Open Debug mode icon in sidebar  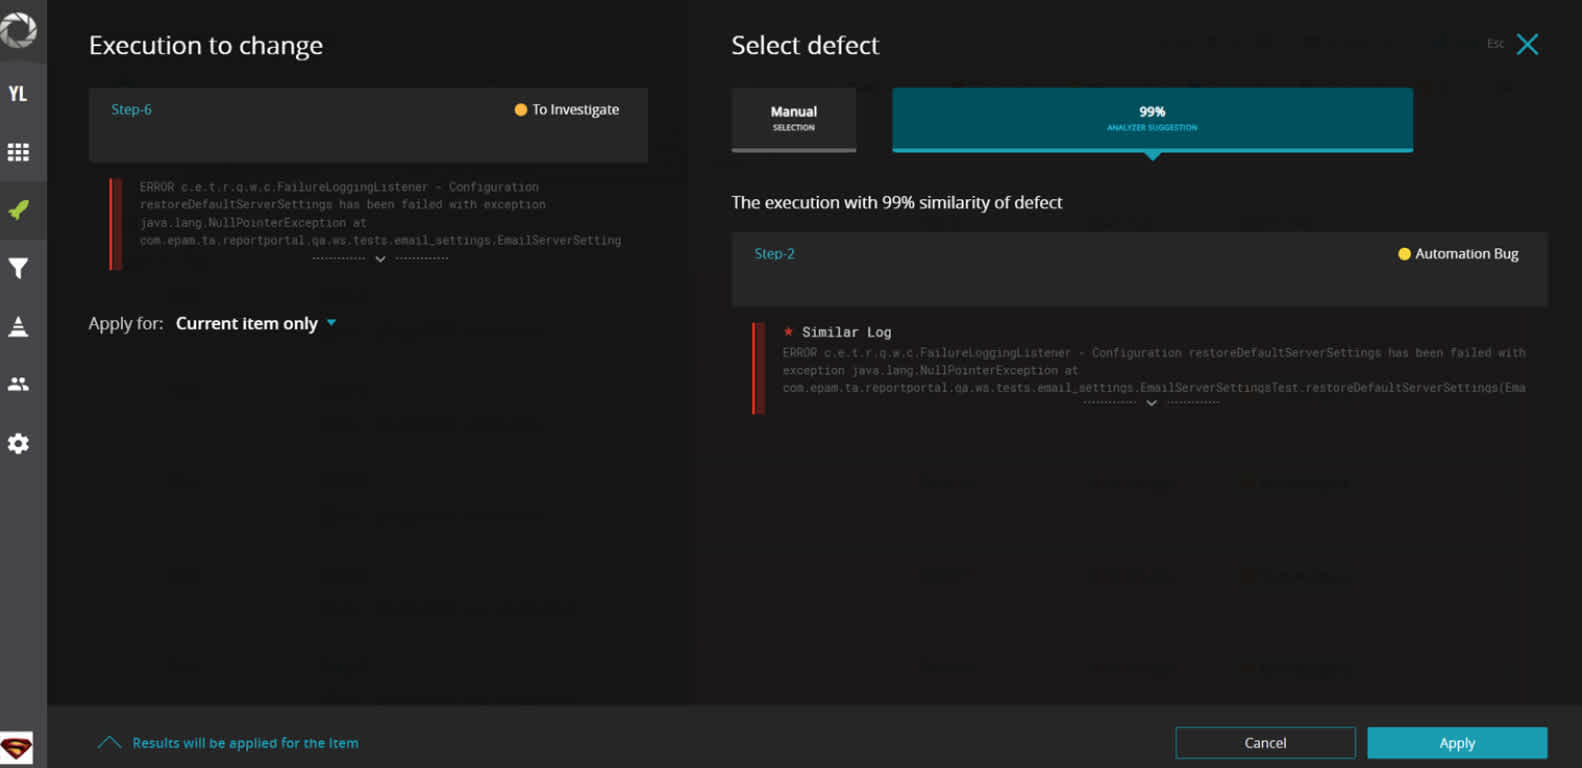(18, 326)
